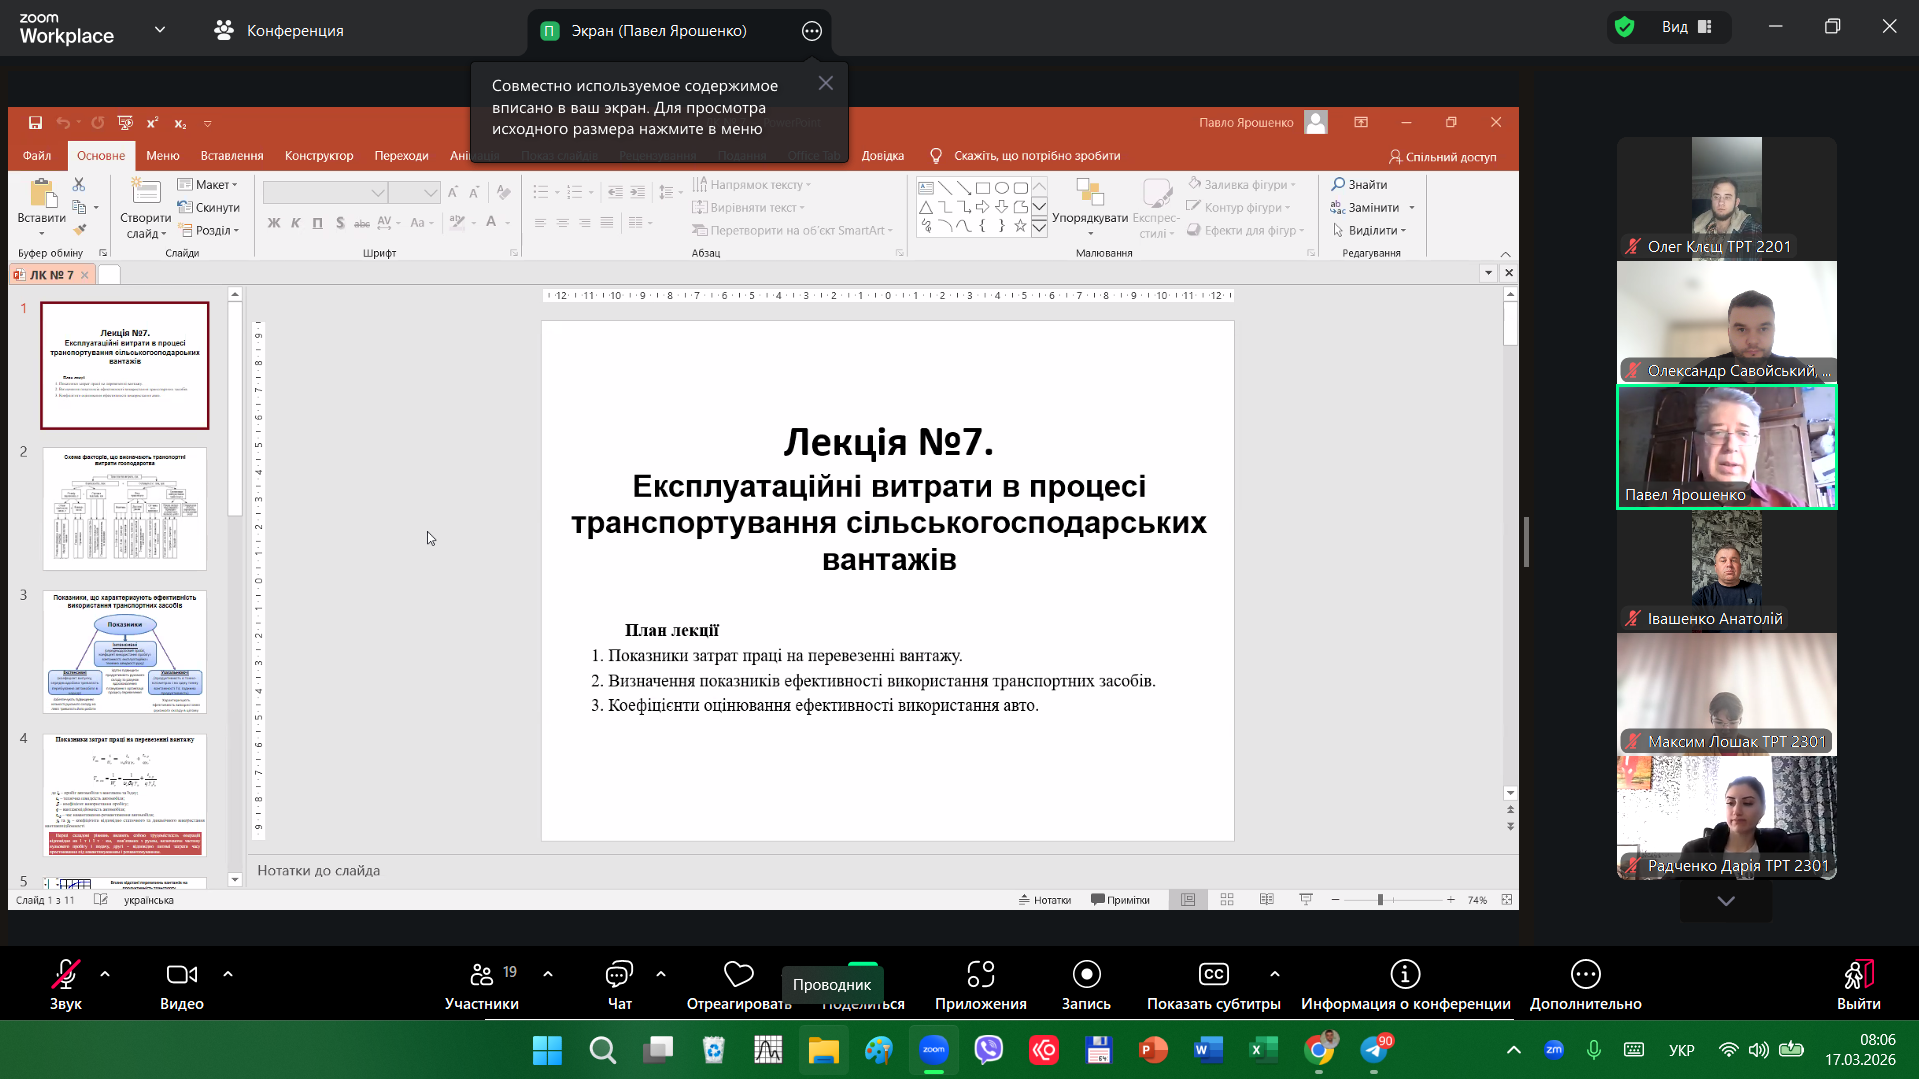
Task: Dismiss the shared content notification
Action: (825, 84)
